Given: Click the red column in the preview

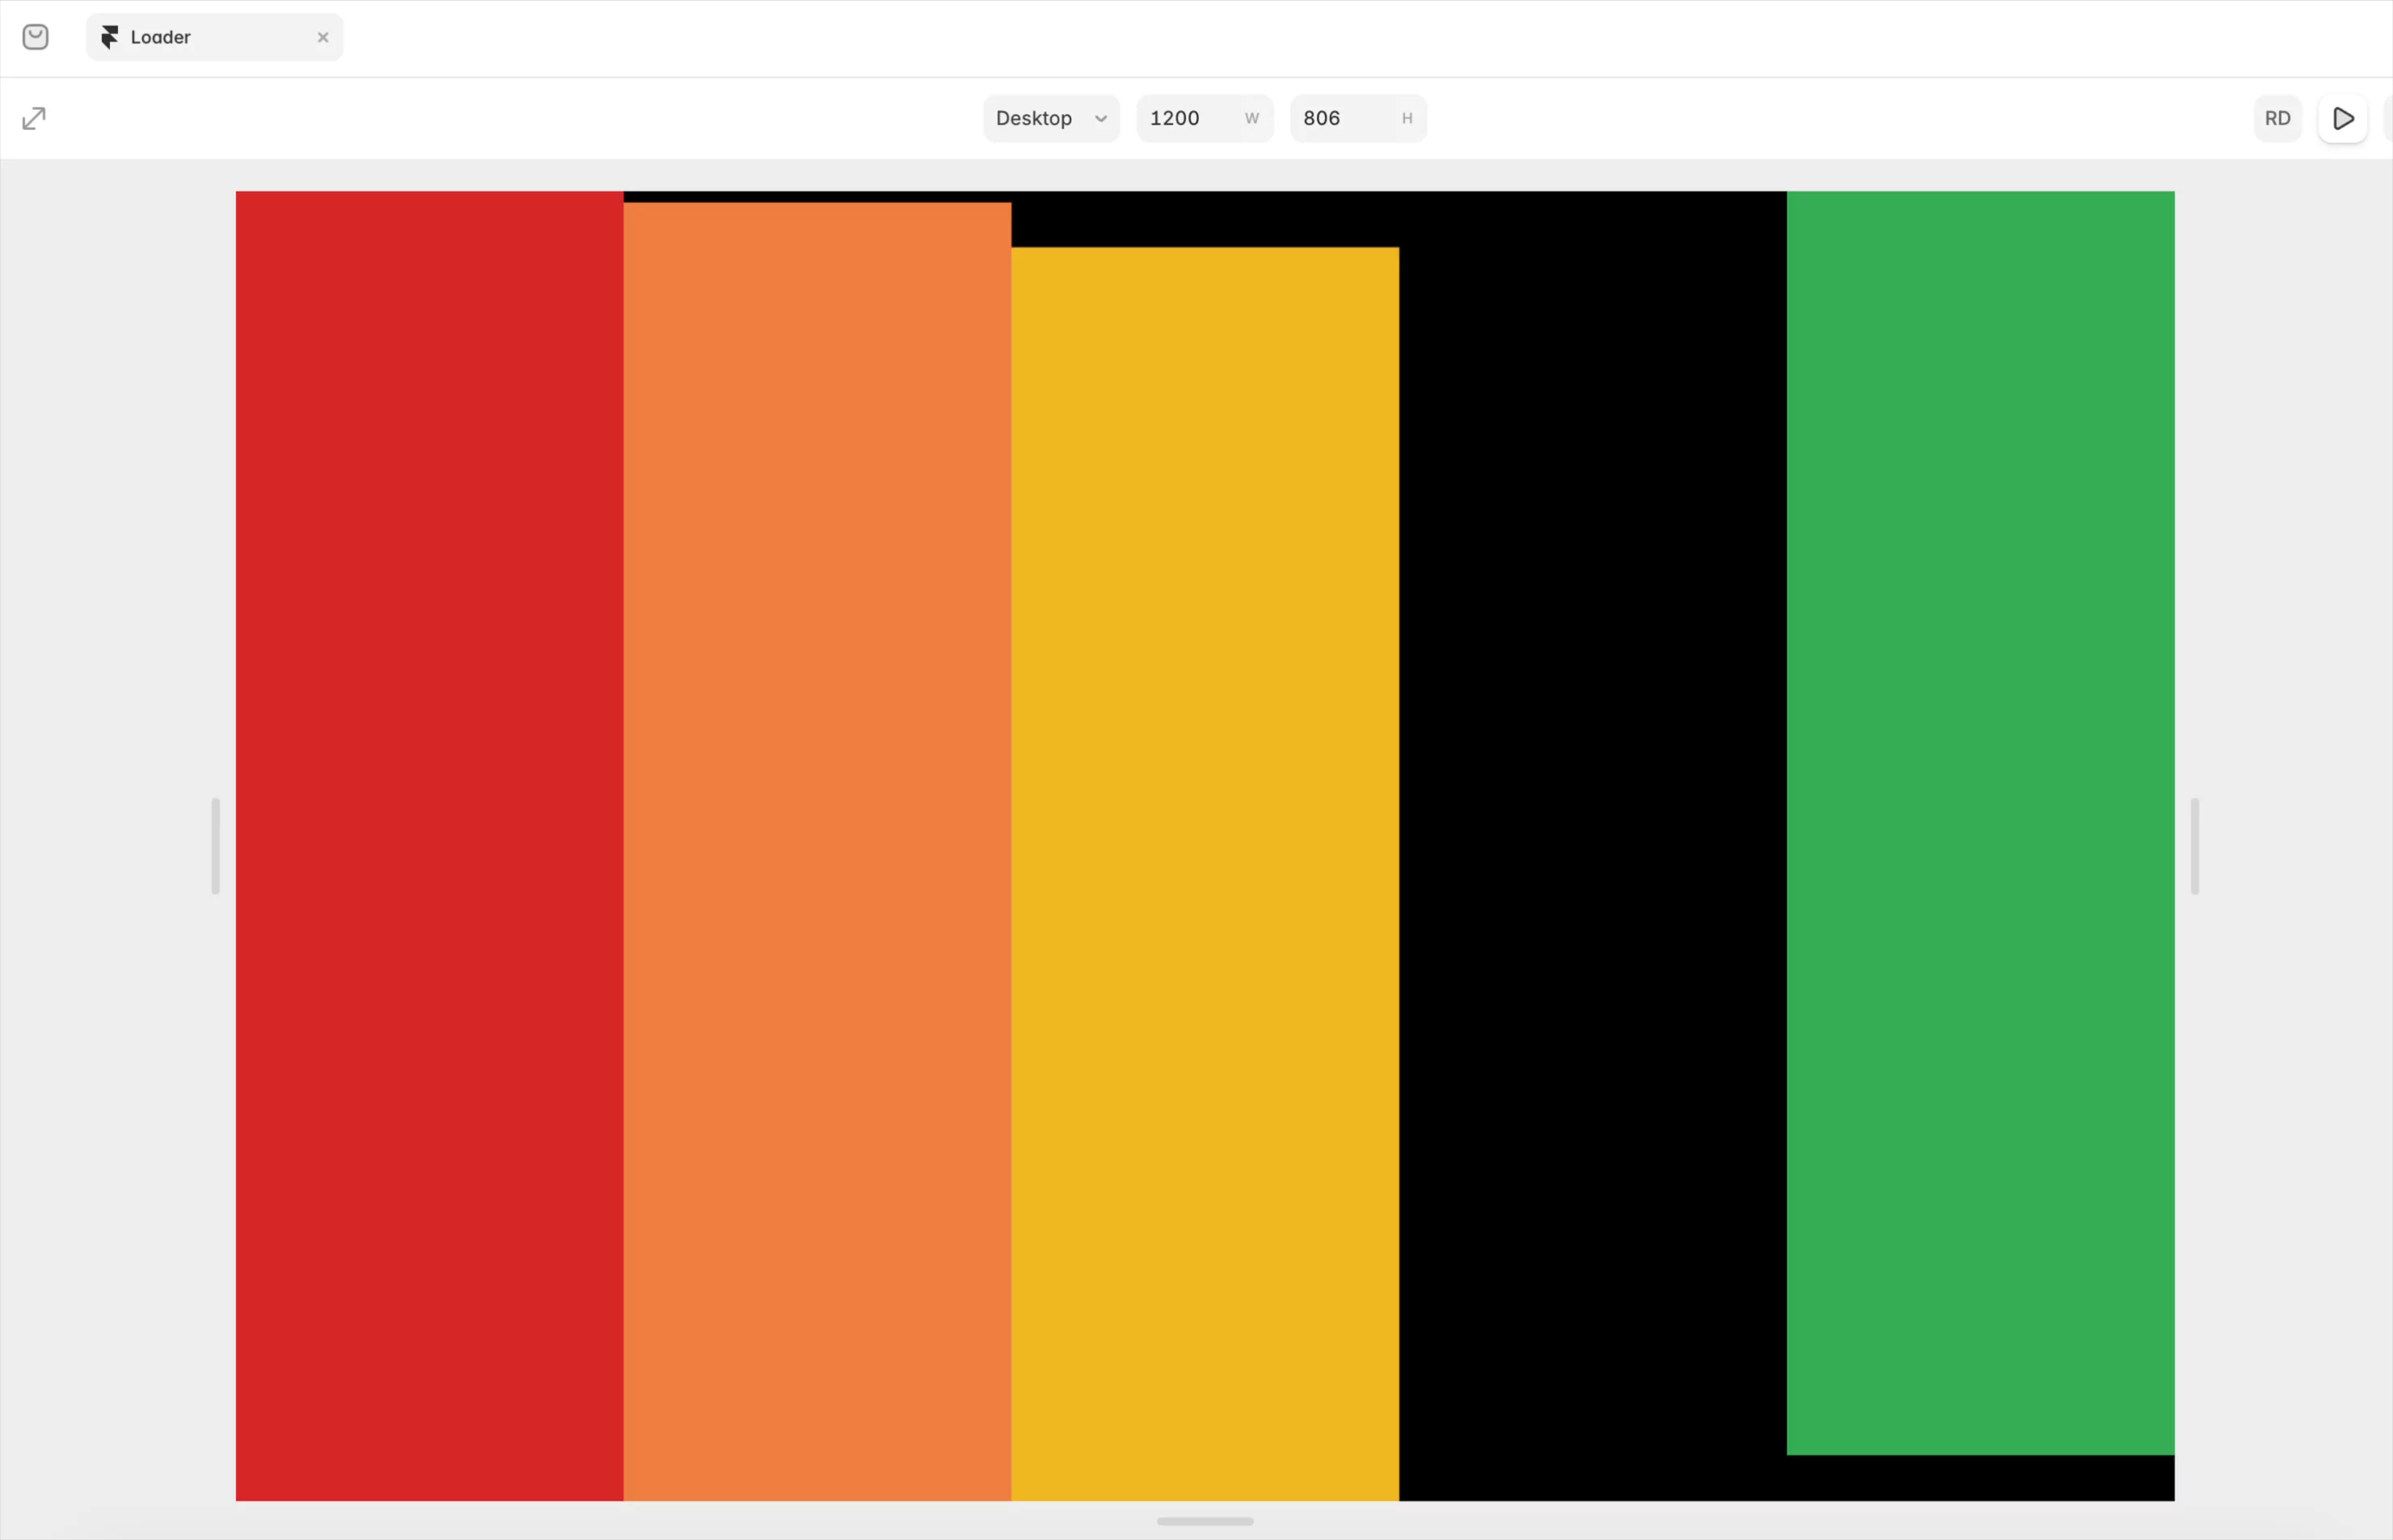Looking at the screenshot, I should click(x=429, y=846).
